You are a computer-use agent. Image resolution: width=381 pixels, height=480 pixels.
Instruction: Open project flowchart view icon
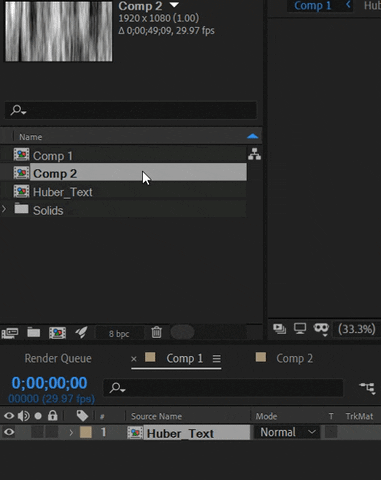tap(254, 154)
